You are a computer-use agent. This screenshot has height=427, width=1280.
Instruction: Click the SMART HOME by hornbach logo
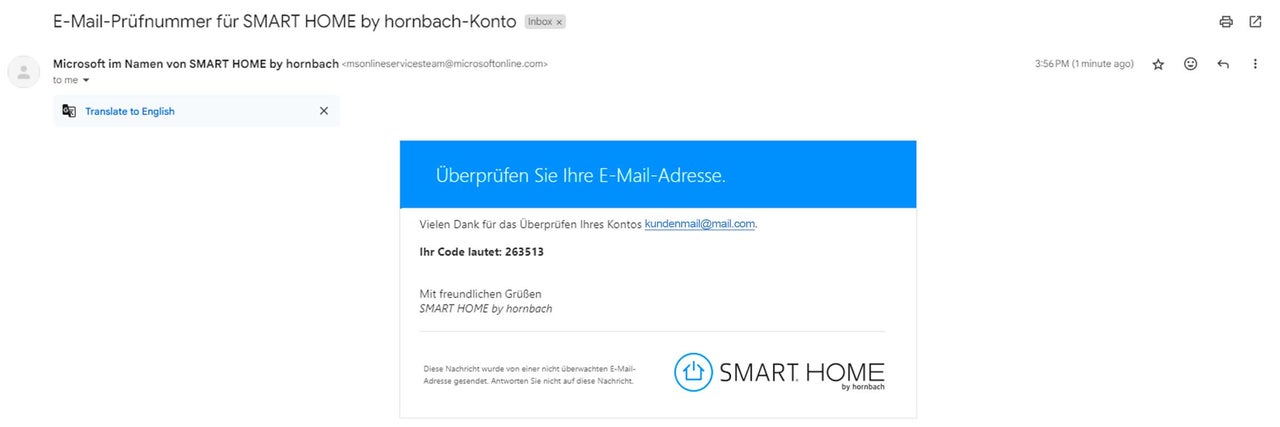tap(779, 372)
